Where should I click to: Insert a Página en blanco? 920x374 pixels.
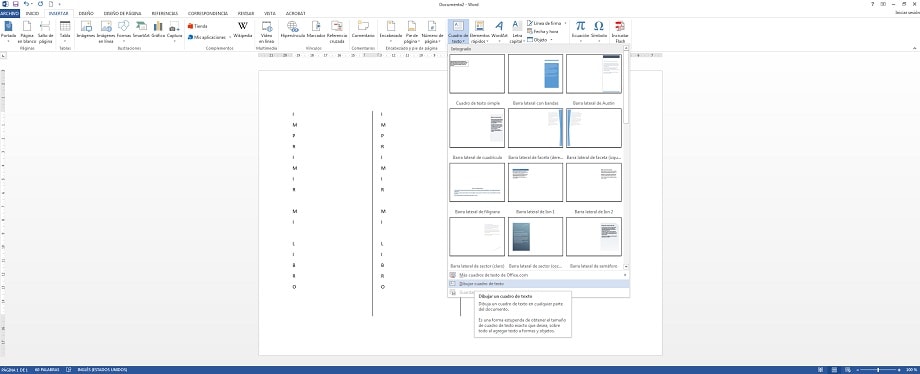point(27,31)
